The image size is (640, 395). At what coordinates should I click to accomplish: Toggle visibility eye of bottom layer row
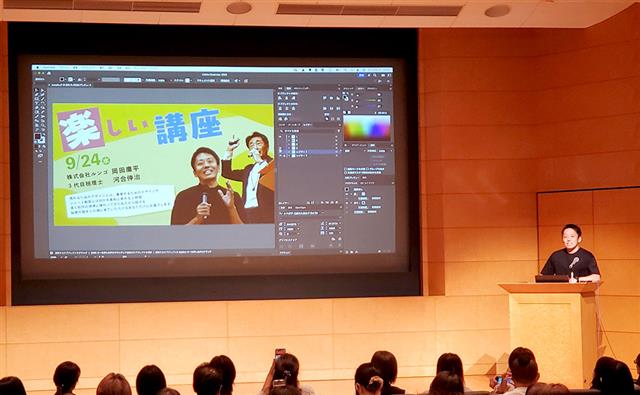(280, 155)
